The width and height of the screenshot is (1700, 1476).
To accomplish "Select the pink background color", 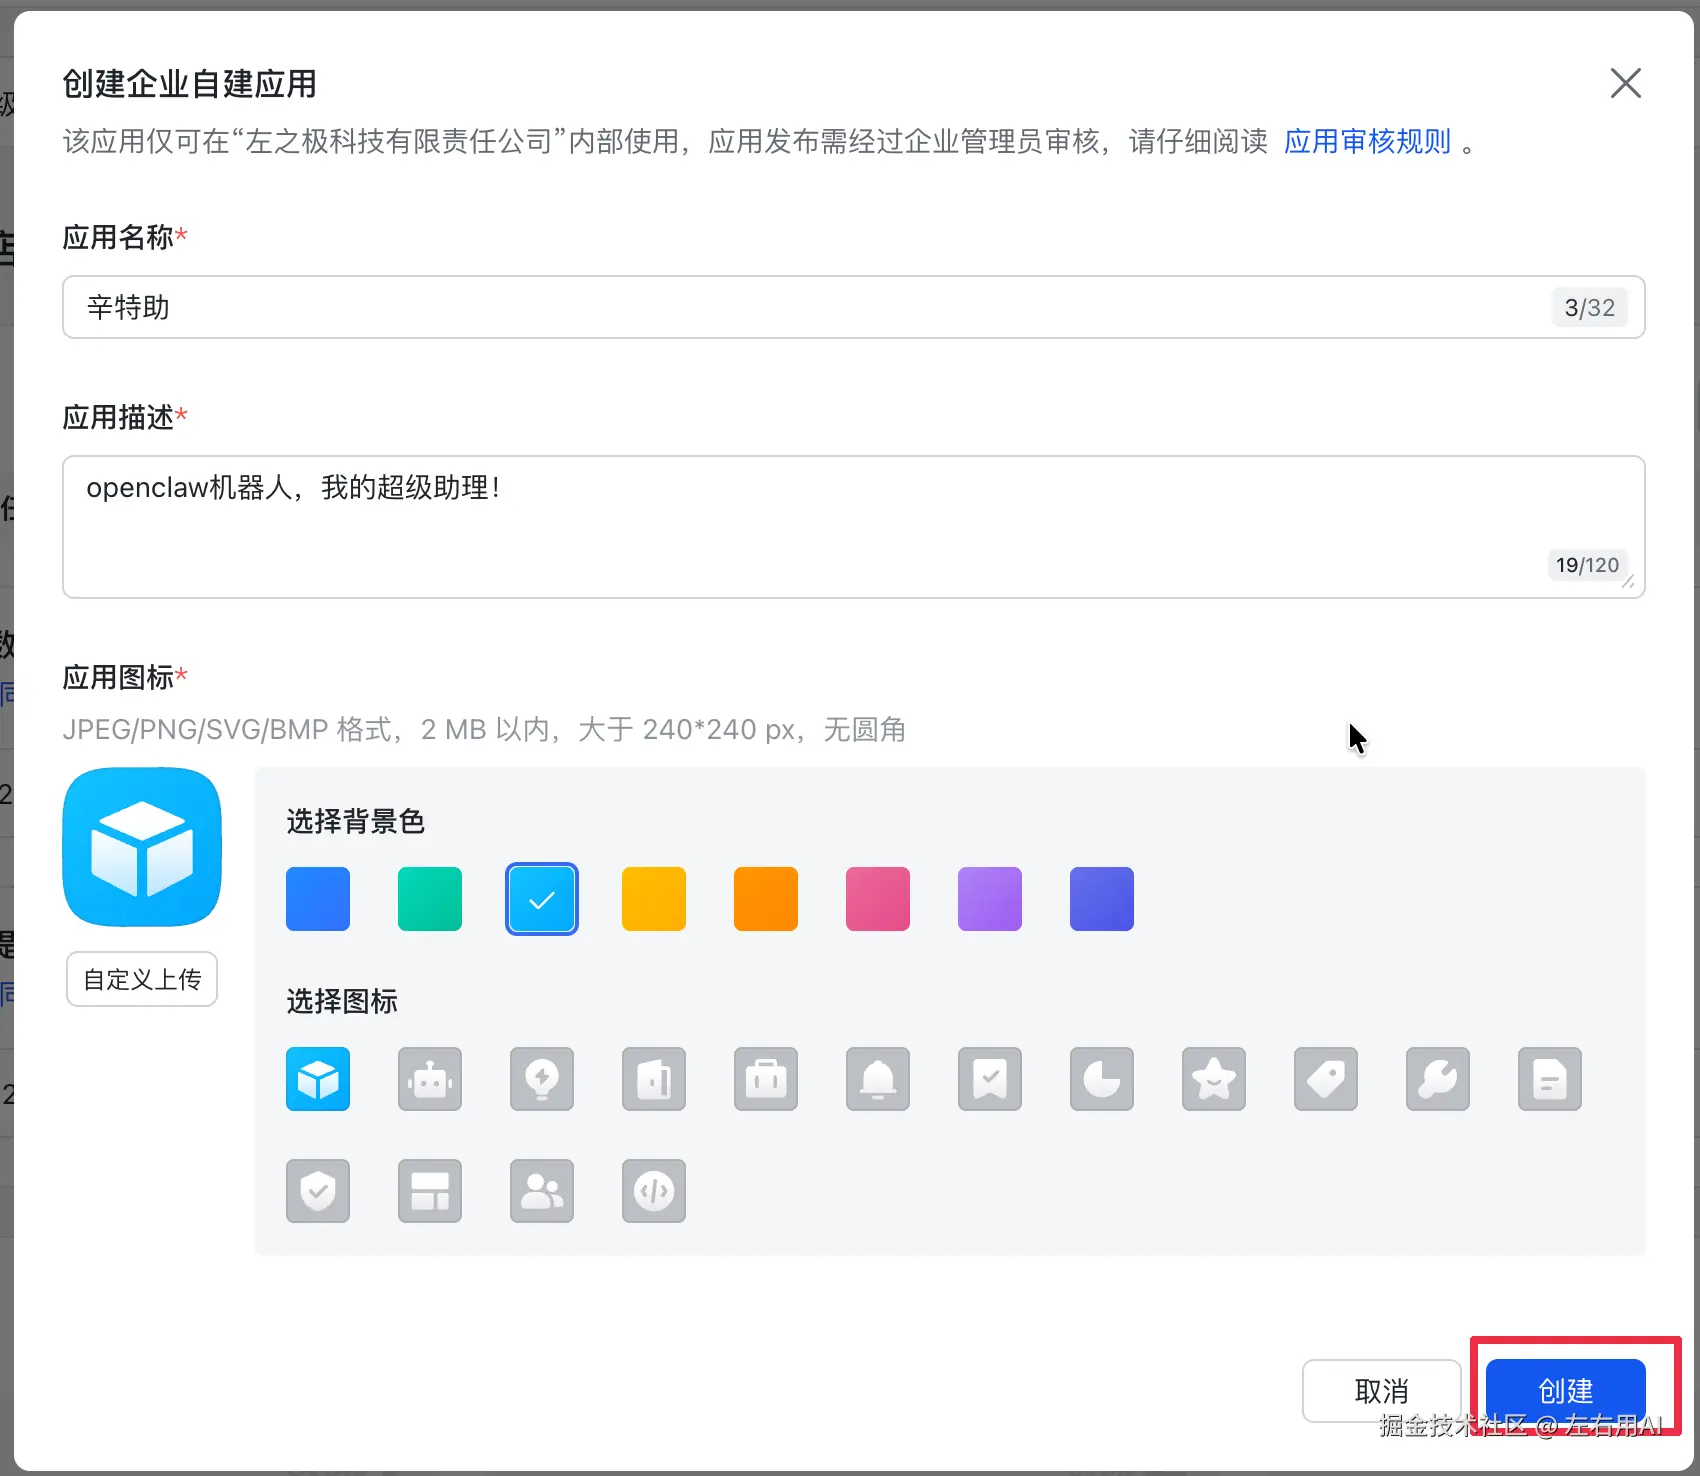I will coord(878,899).
